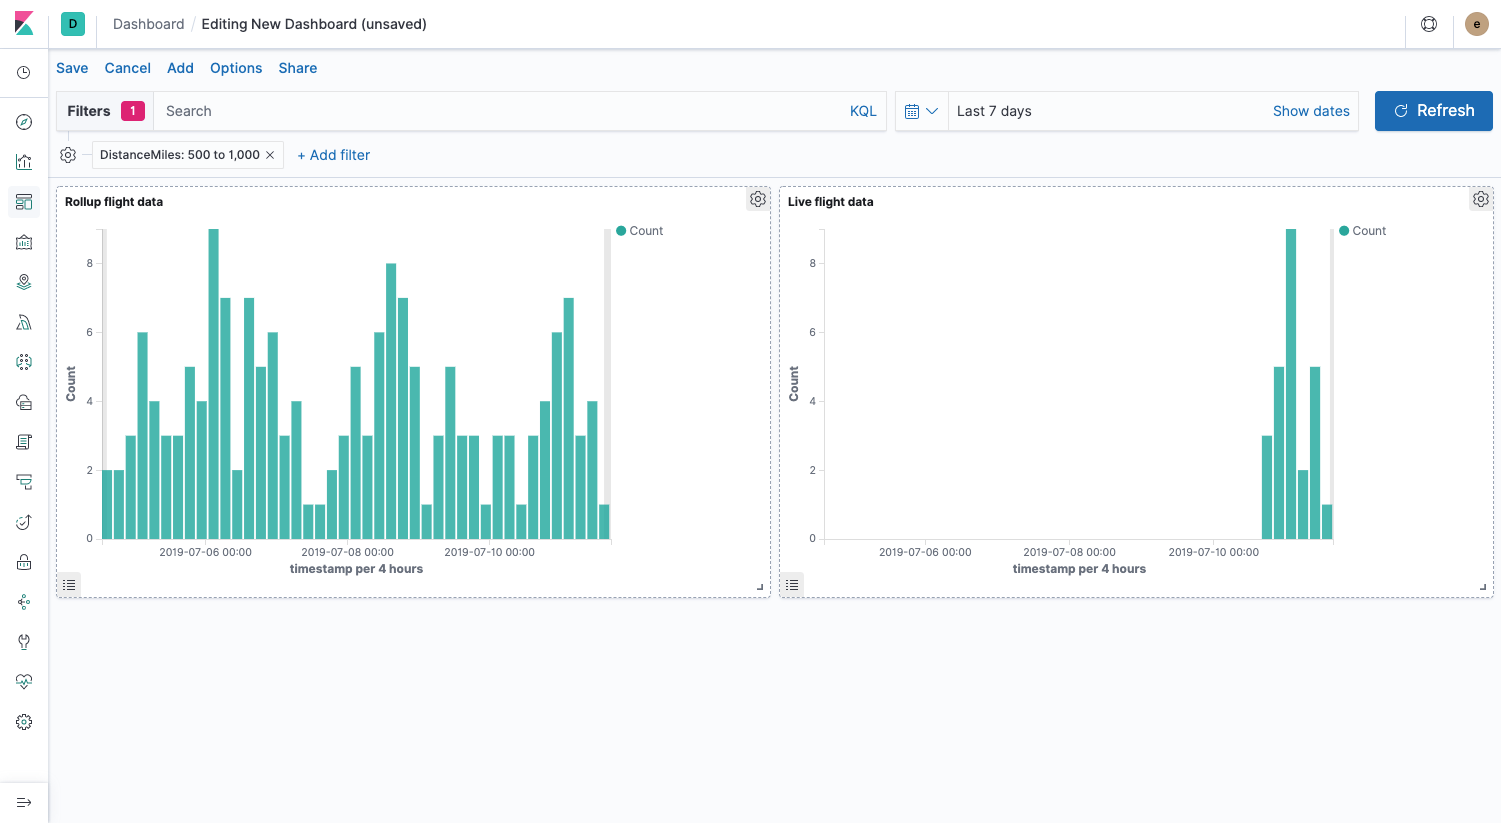This screenshot has height=823, width=1501.
Task: Open Visualize from the sidebar chart icon
Action: coord(24,162)
